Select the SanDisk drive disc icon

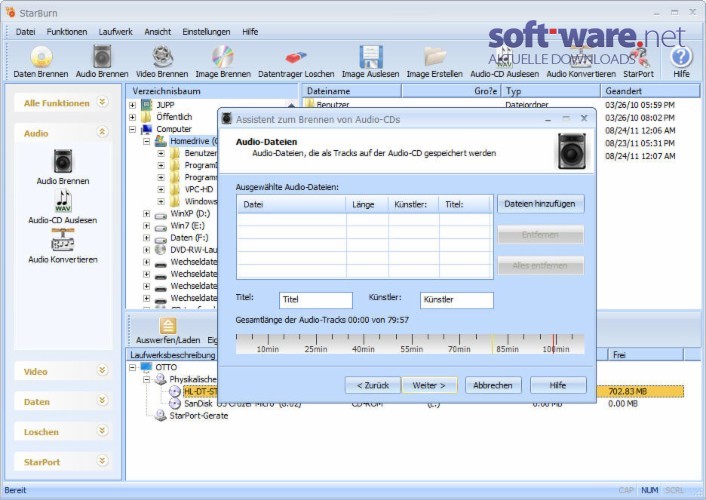[175, 404]
